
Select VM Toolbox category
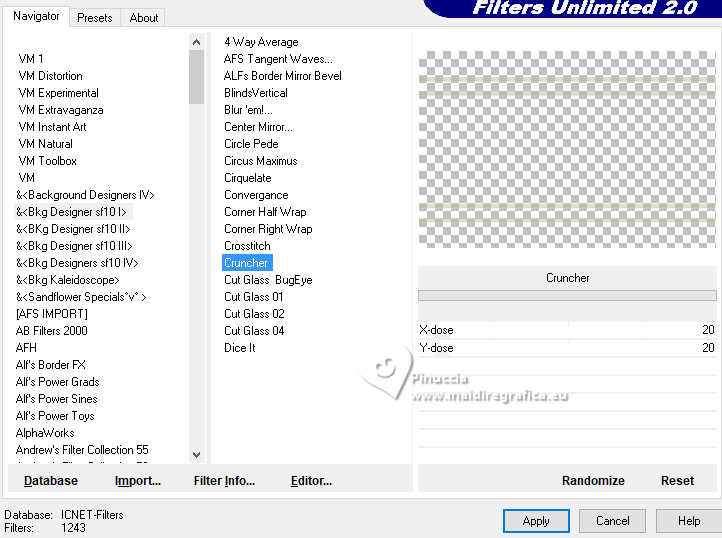pos(47,161)
